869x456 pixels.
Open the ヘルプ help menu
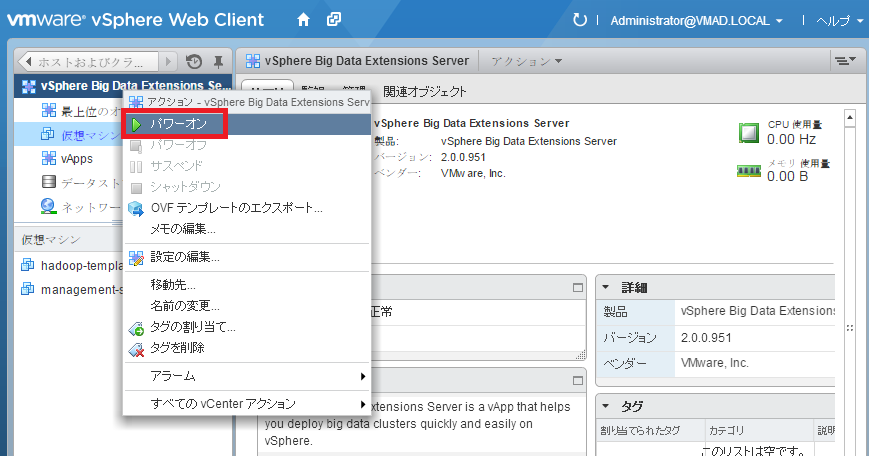(x=839, y=21)
